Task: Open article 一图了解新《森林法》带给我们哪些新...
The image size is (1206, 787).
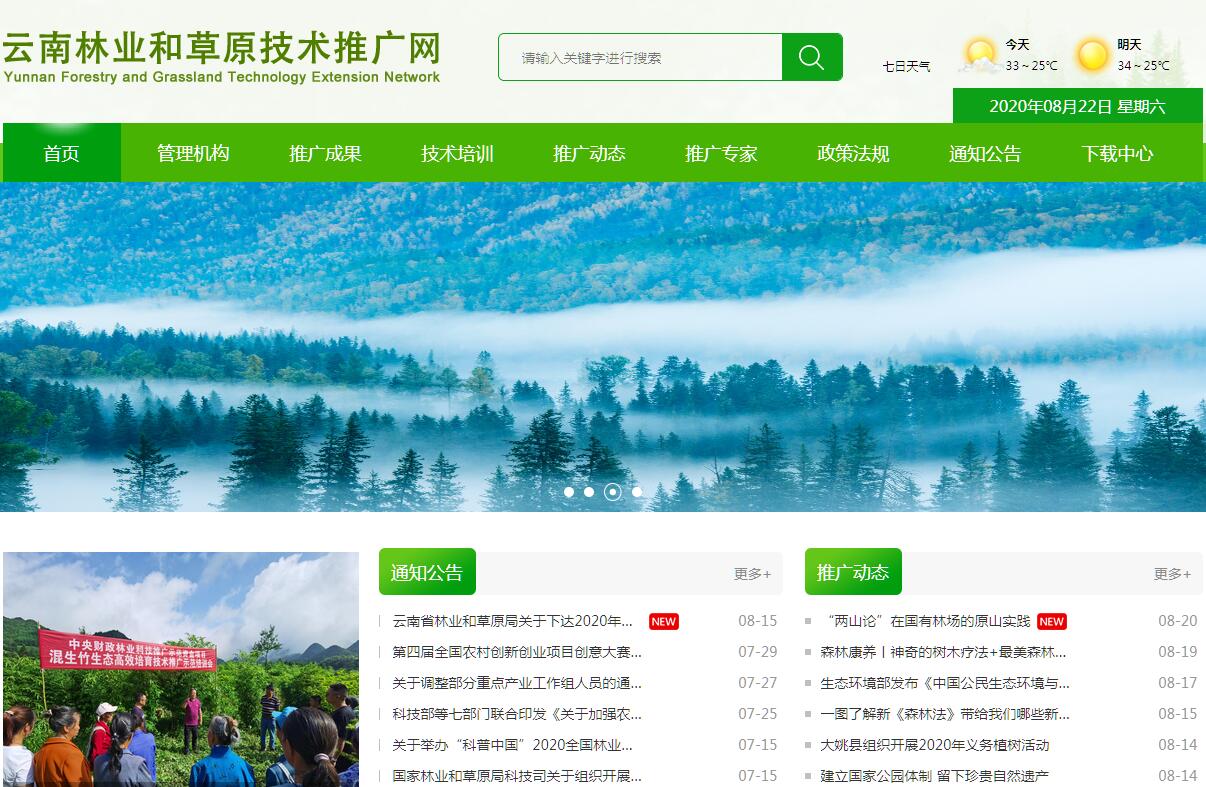Action: click(x=945, y=714)
